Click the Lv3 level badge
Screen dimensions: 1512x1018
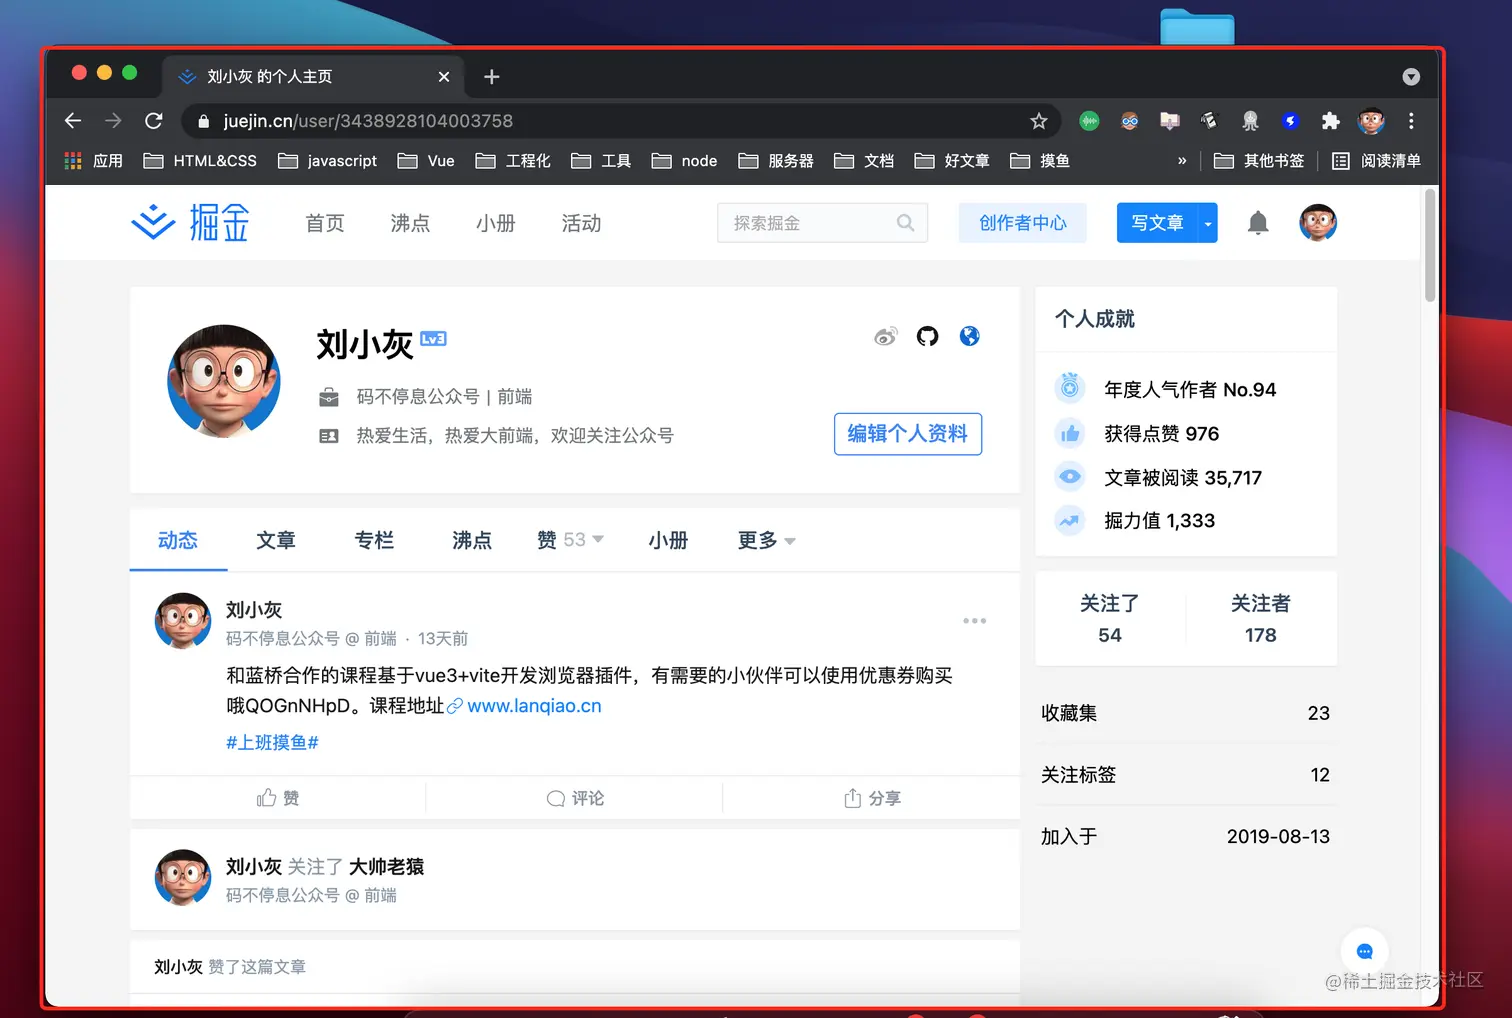click(433, 338)
